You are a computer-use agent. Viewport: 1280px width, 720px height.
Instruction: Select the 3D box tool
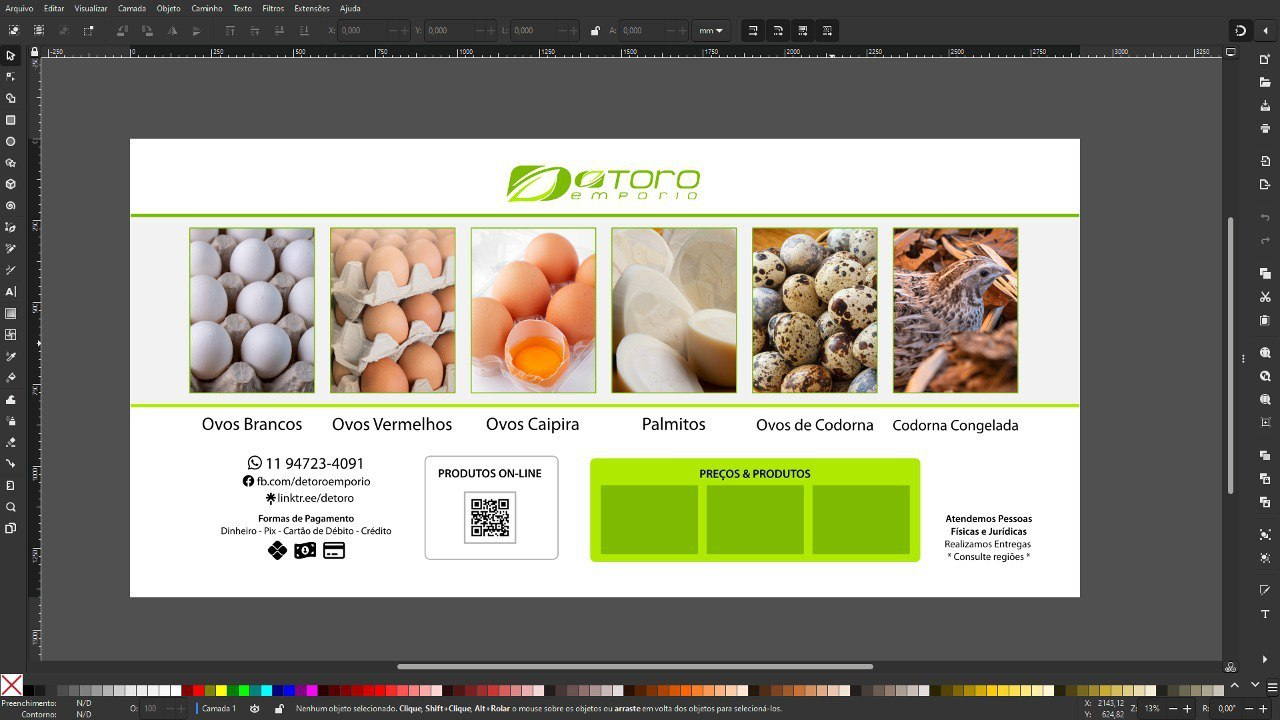click(x=11, y=184)
